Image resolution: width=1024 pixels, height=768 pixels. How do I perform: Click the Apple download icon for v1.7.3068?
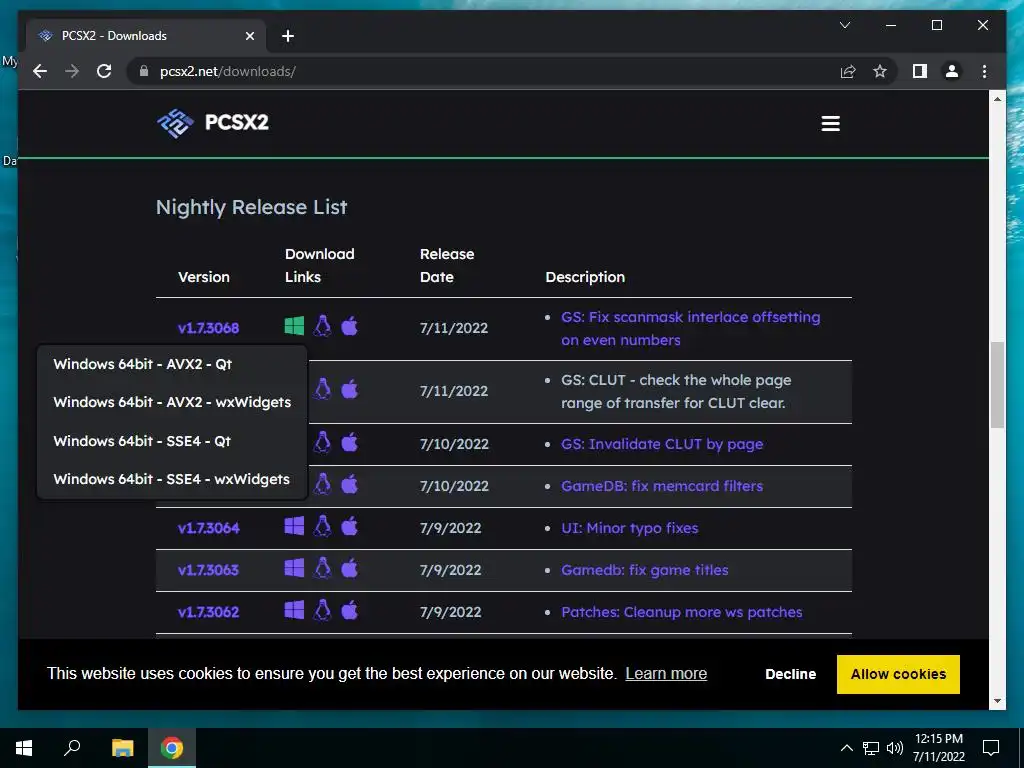[349, 325]
